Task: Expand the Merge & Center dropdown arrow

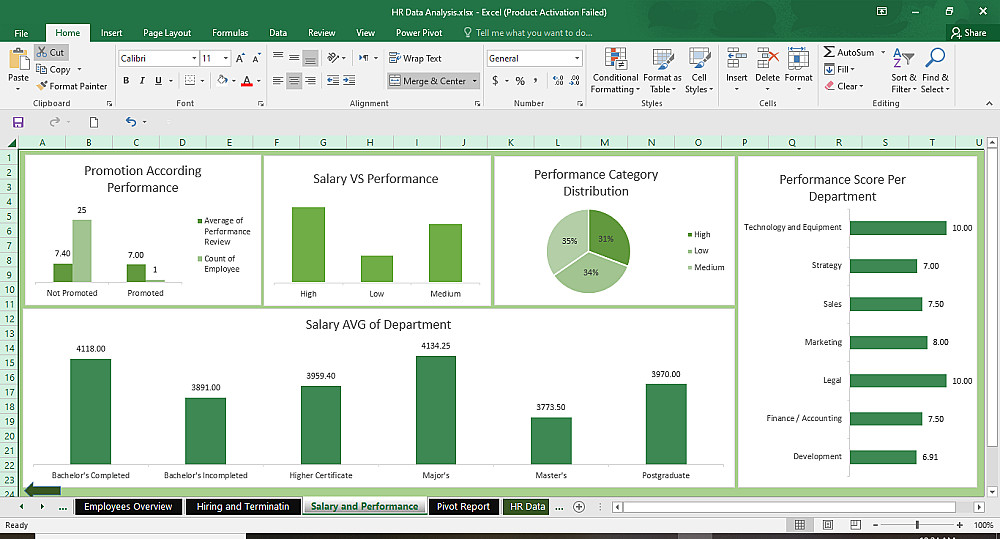Action: tap(474, 81)
